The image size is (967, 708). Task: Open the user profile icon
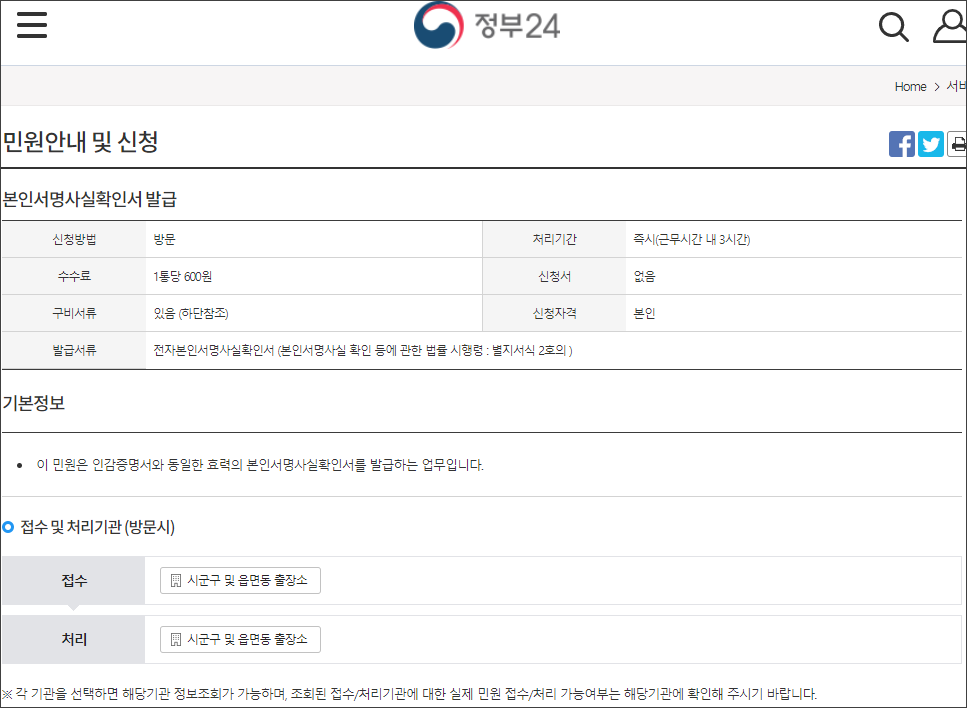point(950,26)
